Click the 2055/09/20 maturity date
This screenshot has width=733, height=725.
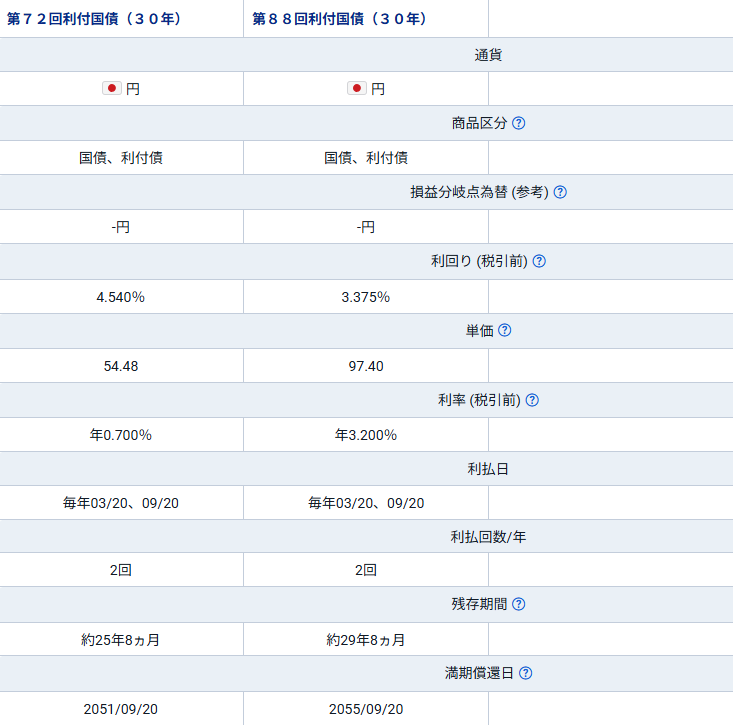pos(366,709)
